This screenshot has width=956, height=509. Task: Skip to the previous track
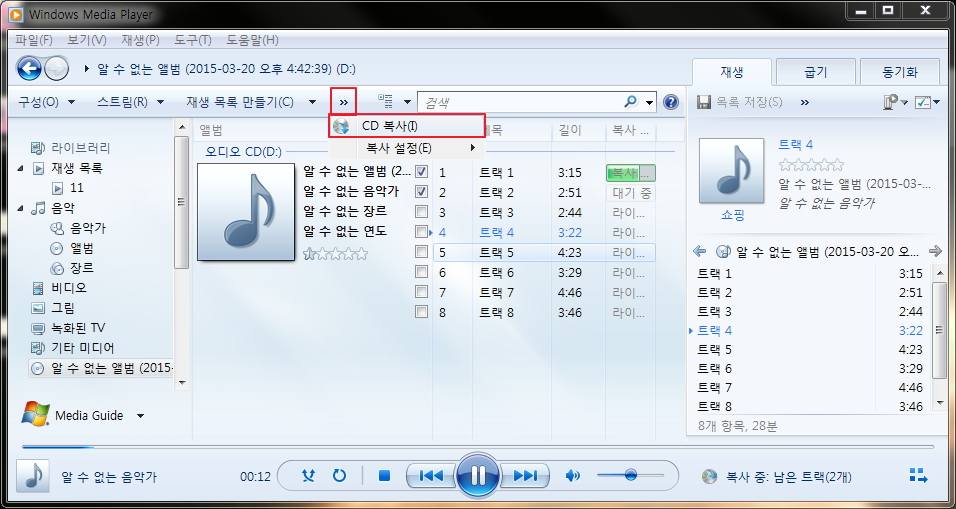click(x=431, y=475)
